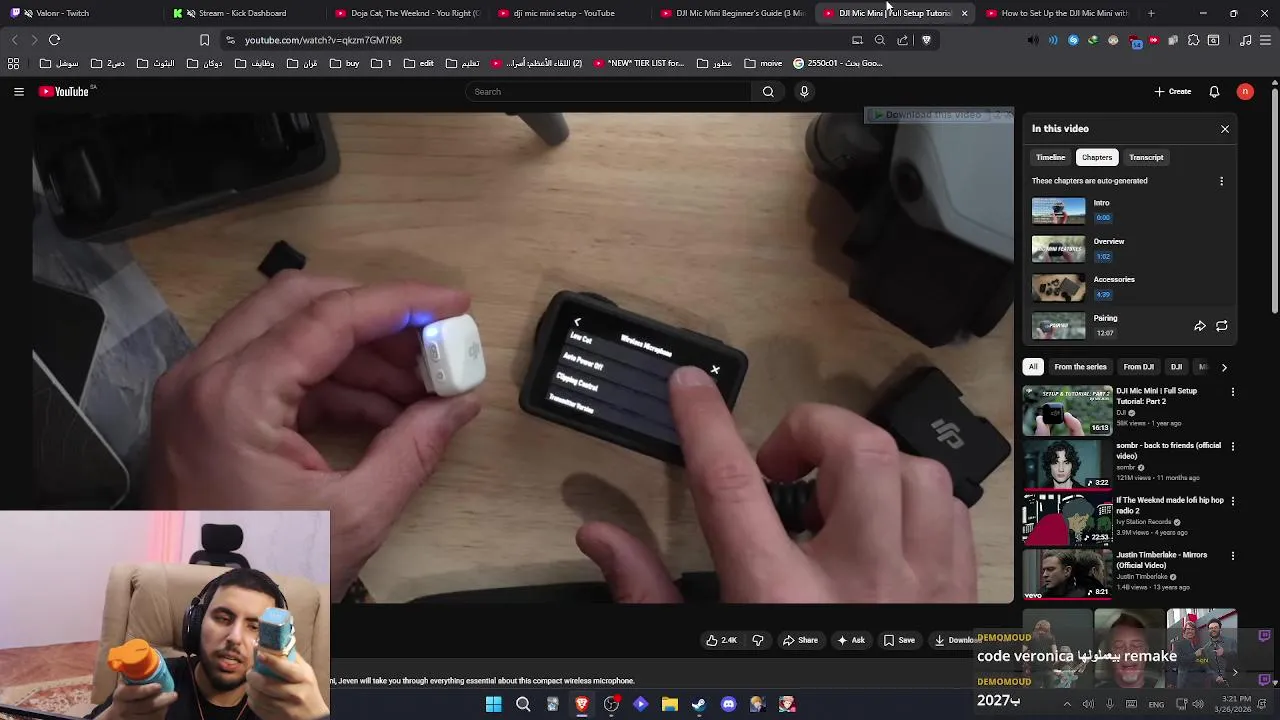Start voice search with the microphone icon
The image size is (1280, 720).
point(804,91)
